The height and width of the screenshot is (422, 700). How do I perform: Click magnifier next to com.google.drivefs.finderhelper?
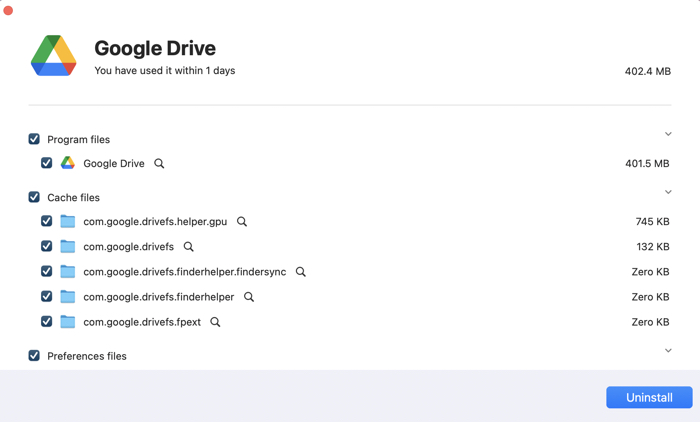tap(249, 297)
